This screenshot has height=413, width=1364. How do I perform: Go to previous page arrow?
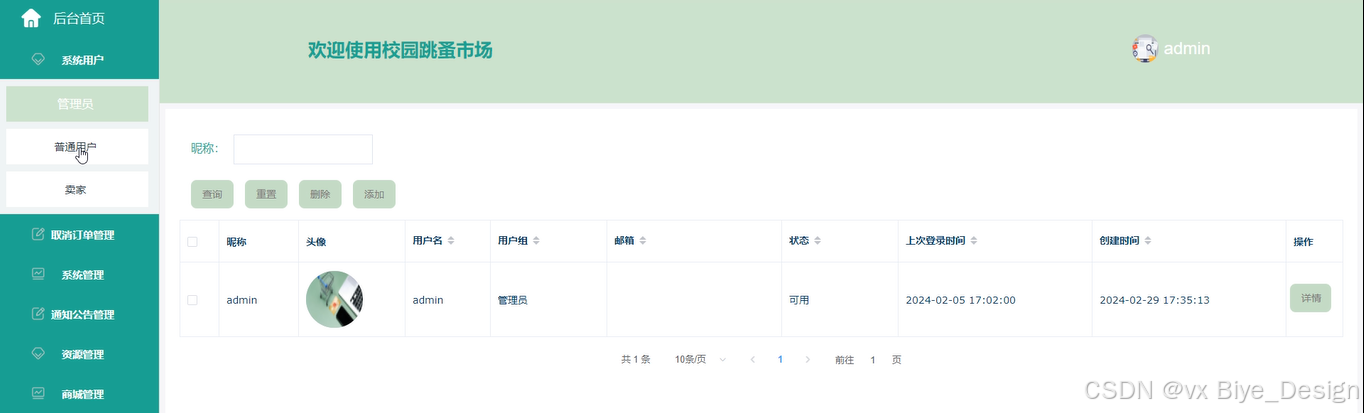[752, 359]
